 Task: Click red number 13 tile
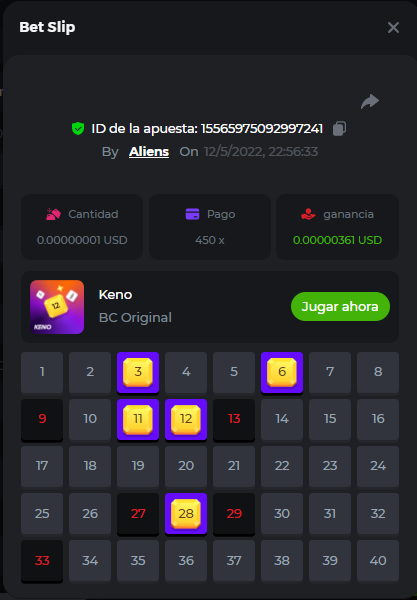pyautogui.click(x=234, y=419)
